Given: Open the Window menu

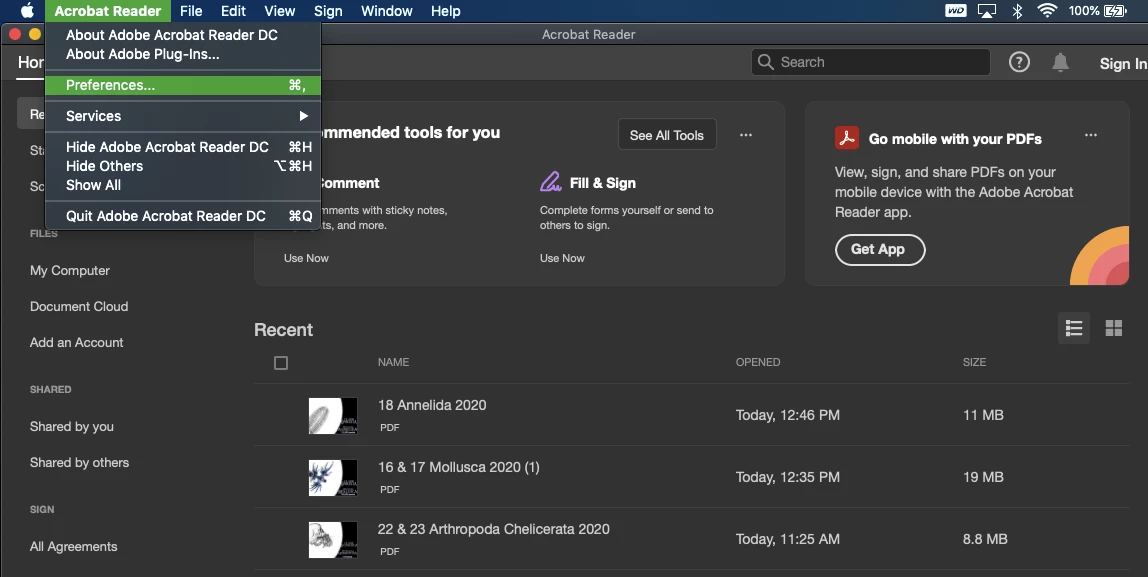Looking at the screenshot, I should coord(387,11).
